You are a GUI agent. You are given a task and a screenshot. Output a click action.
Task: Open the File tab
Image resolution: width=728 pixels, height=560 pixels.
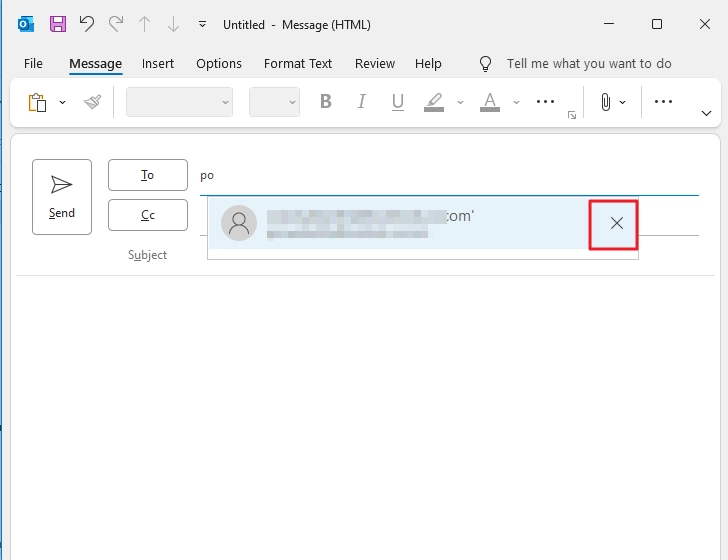pyautogui.click(x=33, y=64)
